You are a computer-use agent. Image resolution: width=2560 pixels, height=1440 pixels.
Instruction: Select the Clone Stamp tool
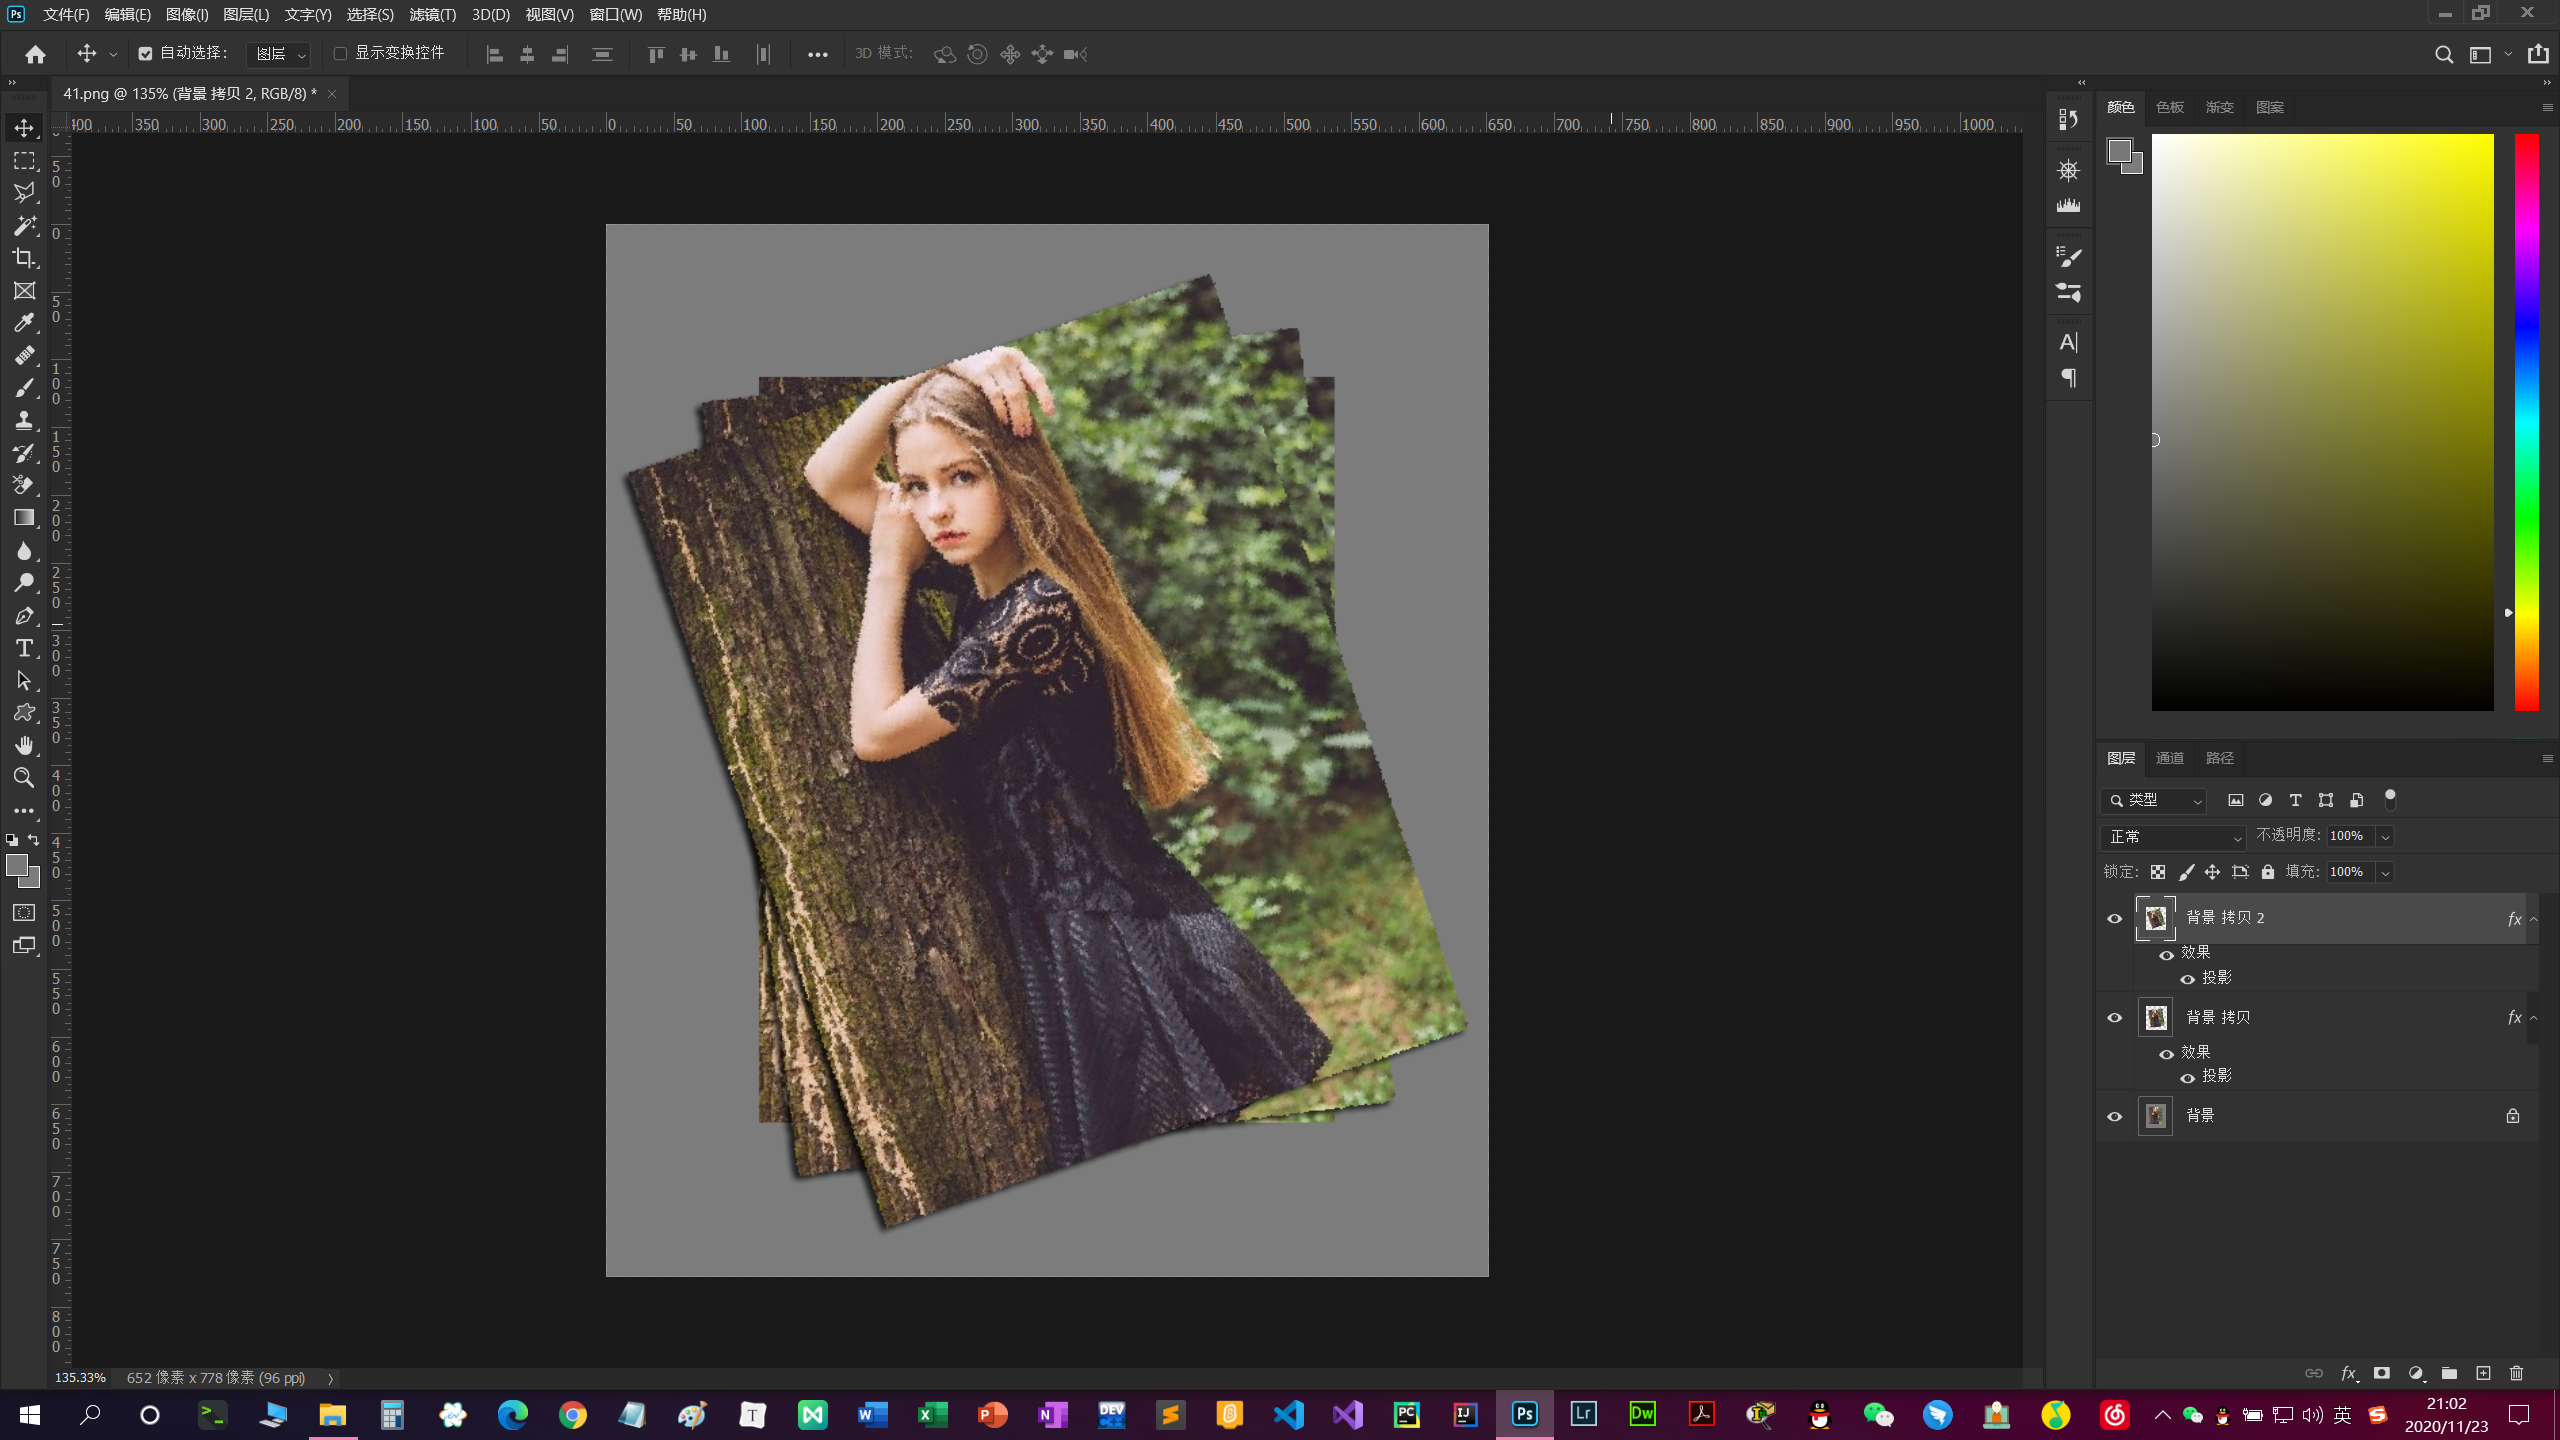(x=24, y=421)
